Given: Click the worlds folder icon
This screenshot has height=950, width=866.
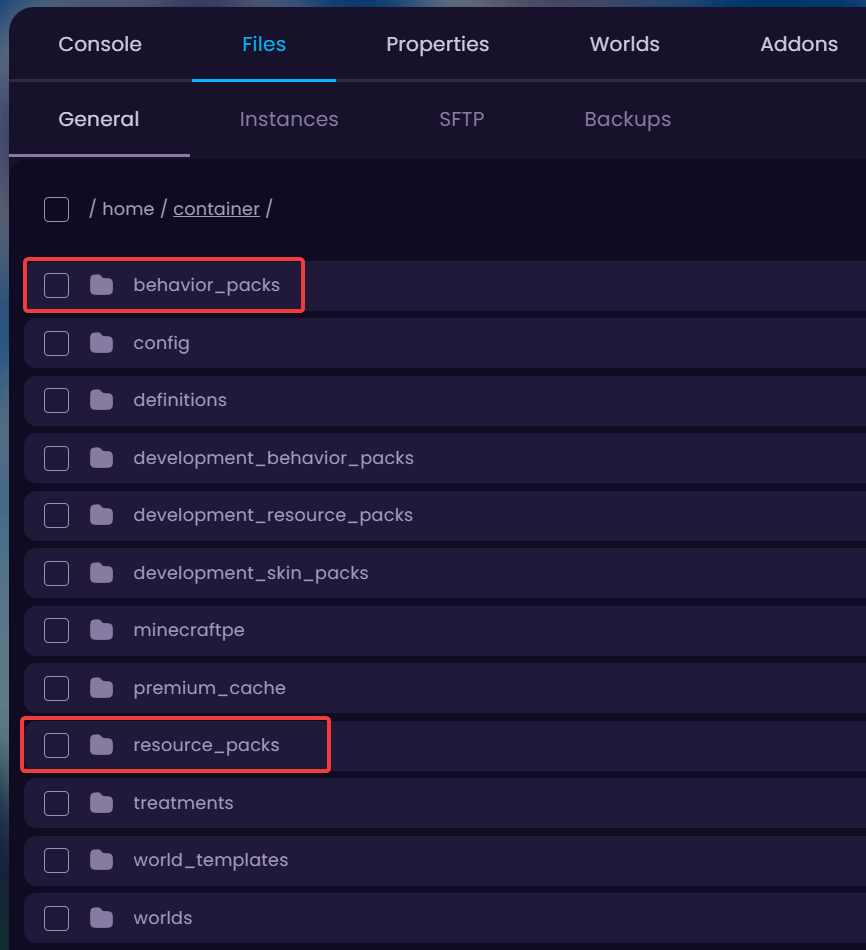Looking at the screenshot, I should (x=101, y=918).
